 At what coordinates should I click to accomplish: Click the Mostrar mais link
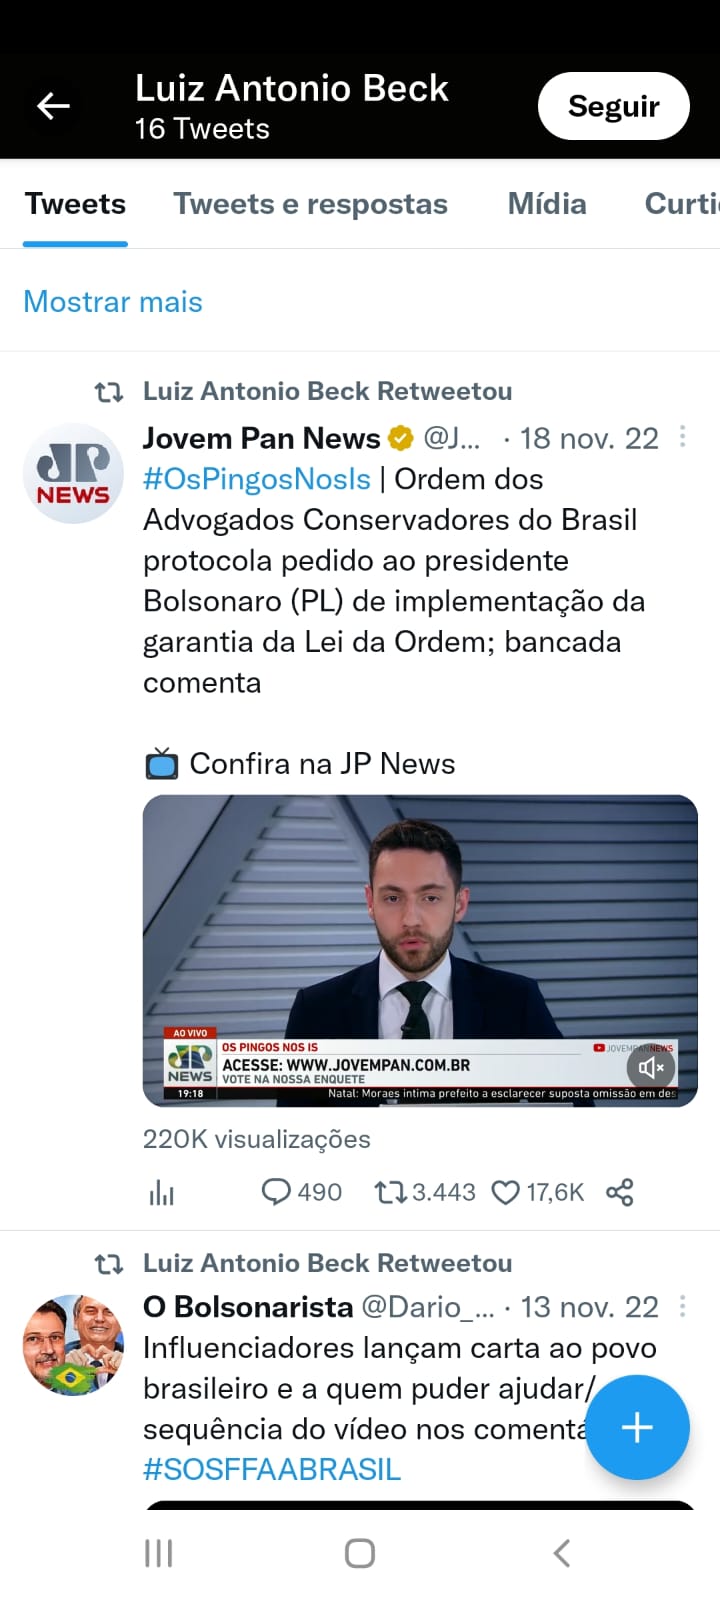point(113,302)
